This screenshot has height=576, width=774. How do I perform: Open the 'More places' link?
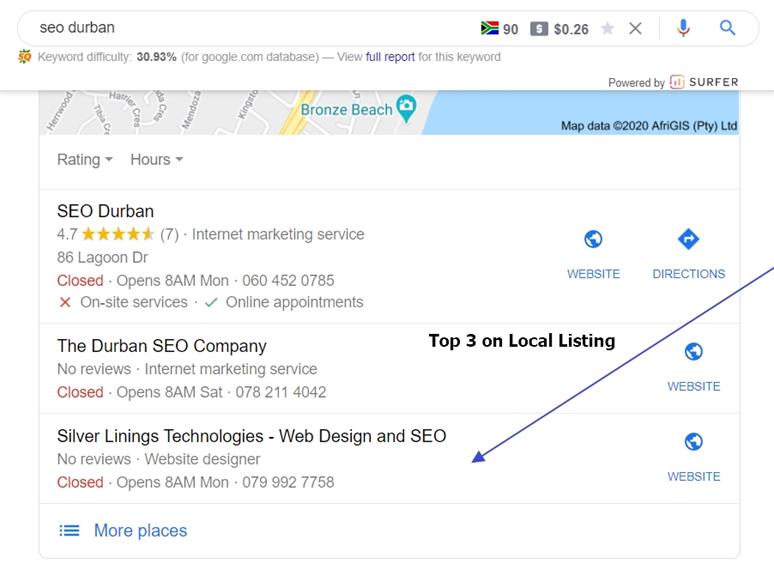coord(141,531)
